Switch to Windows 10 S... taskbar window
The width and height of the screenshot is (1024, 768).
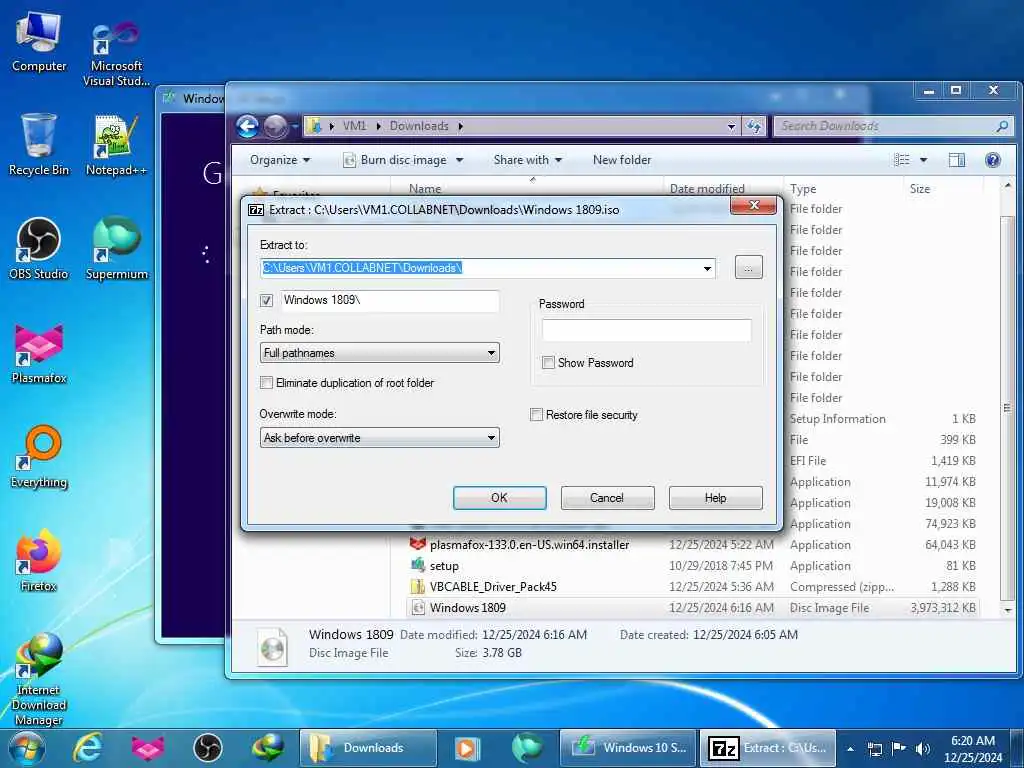[x=629, y=748]
